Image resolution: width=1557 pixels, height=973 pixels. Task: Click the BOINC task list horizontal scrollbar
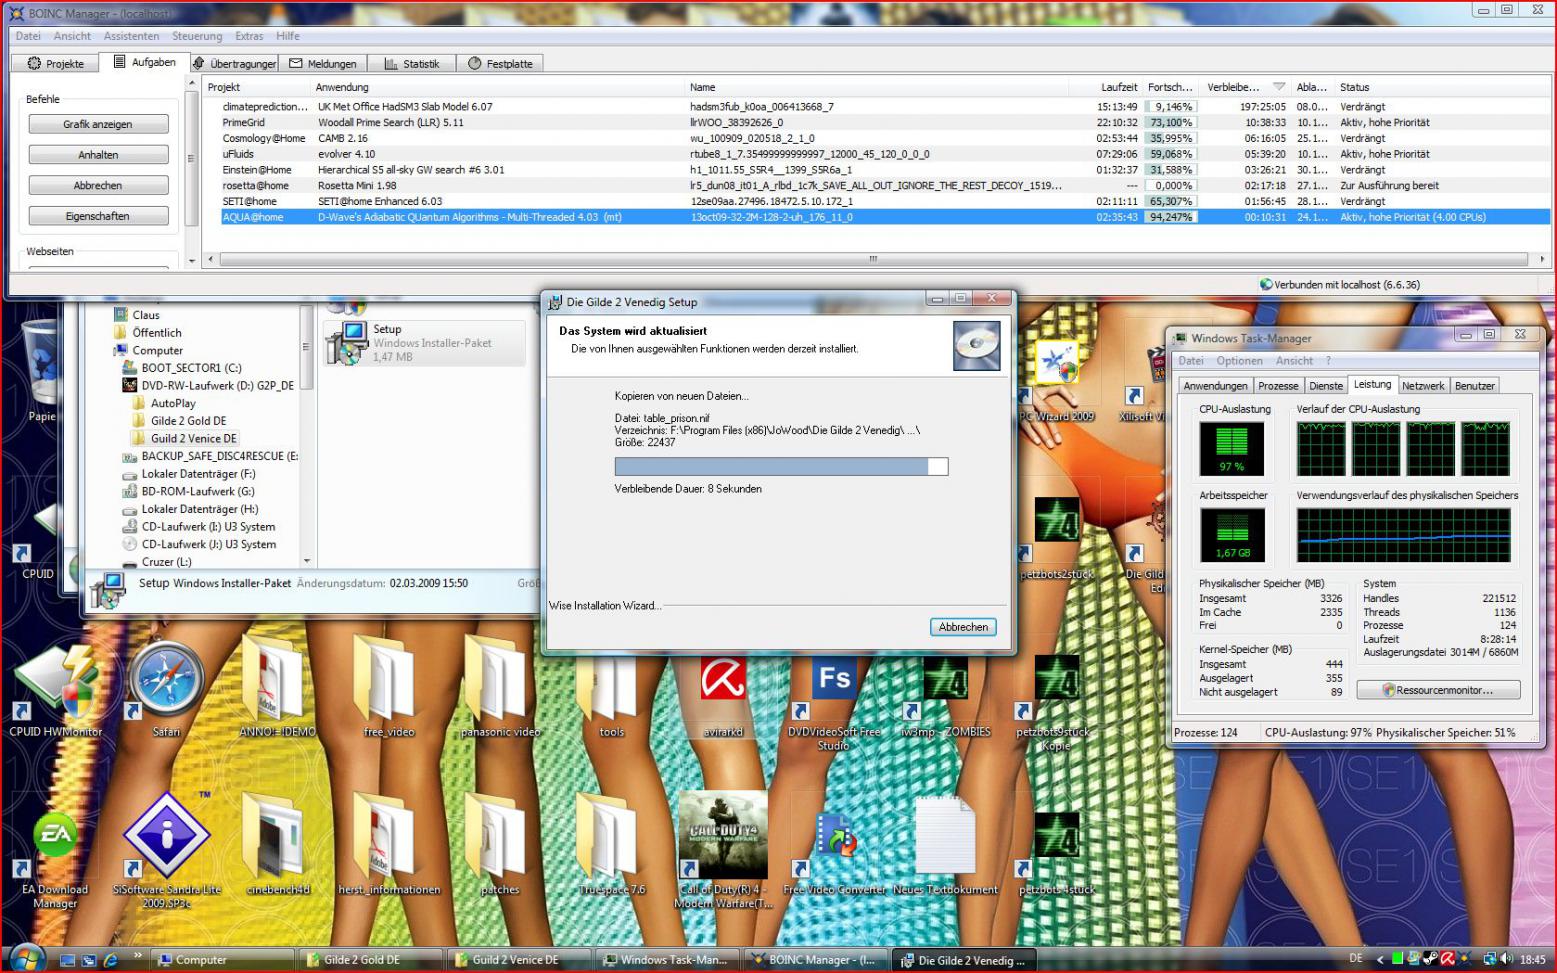(871, 259)
